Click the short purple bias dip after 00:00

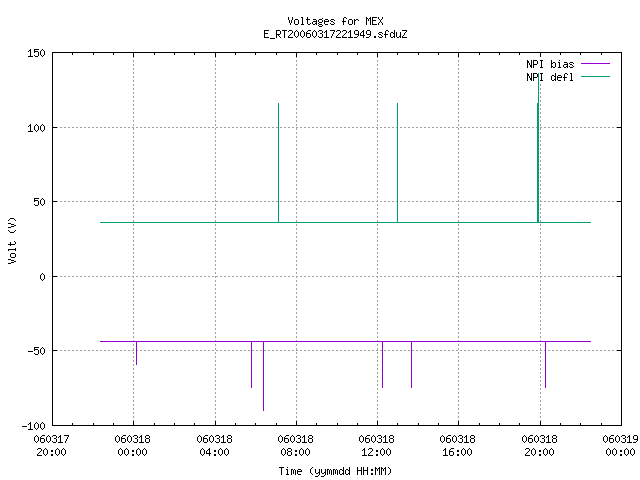(x=136, y=353)
